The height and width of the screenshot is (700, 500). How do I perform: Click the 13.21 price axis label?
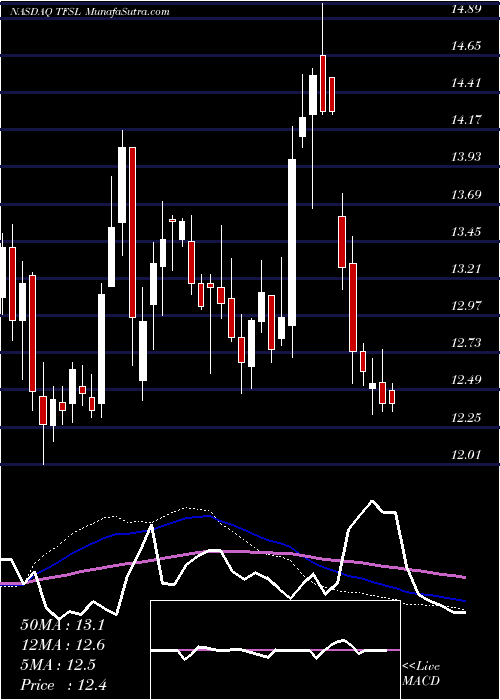pyautogui.click(x=465, y=268)
